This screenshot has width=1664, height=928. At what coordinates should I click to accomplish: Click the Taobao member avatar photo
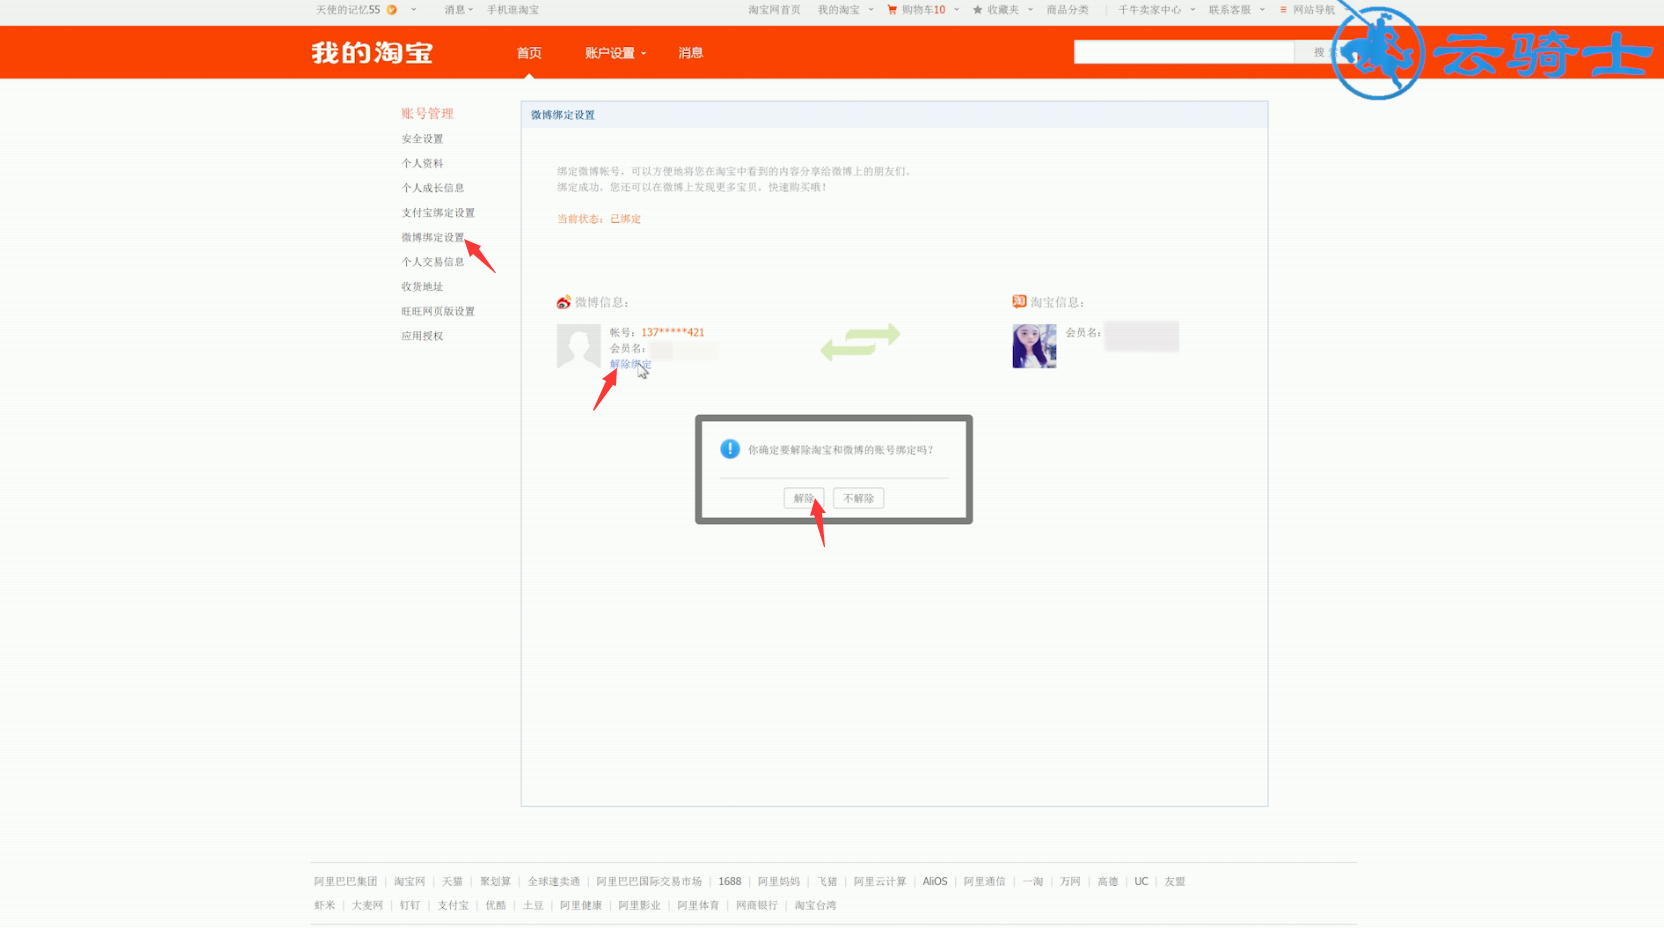pos(1034,346)
